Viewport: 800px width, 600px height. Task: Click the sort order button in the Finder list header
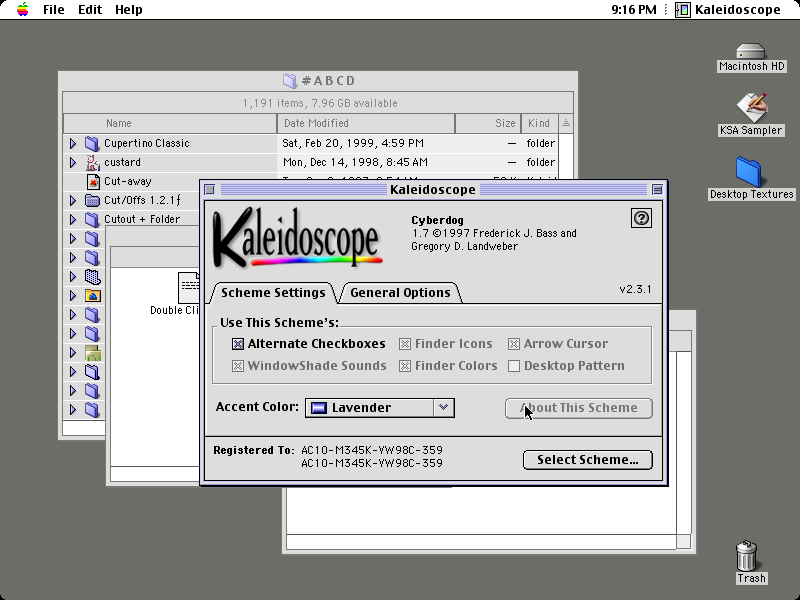(x=566, y=123)
